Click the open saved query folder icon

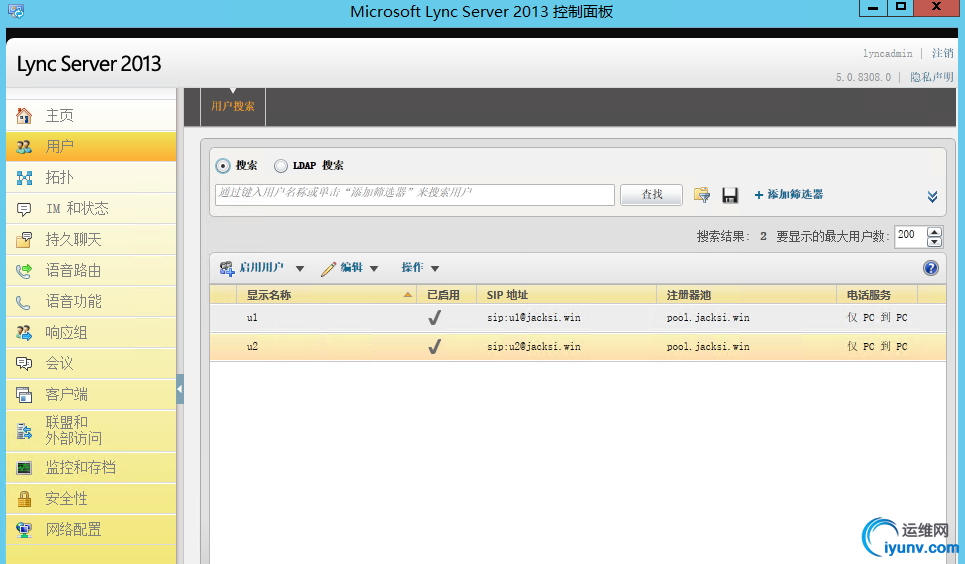click(702, 195)
